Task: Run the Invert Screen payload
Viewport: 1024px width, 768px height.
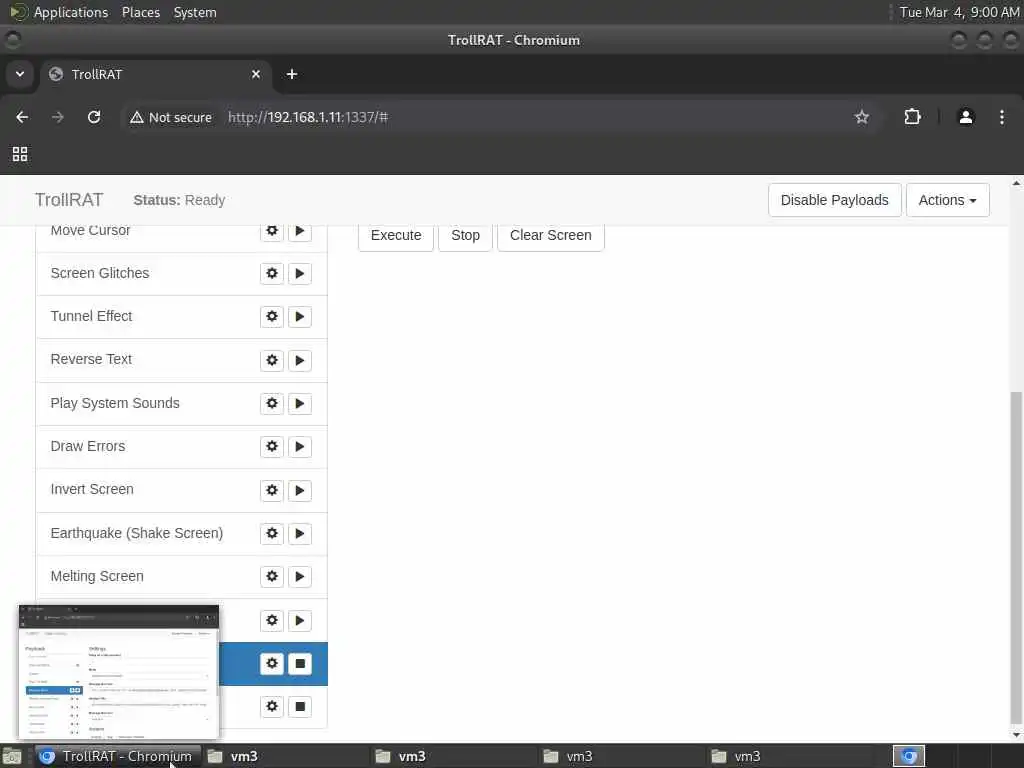Action: click(300, 490)
